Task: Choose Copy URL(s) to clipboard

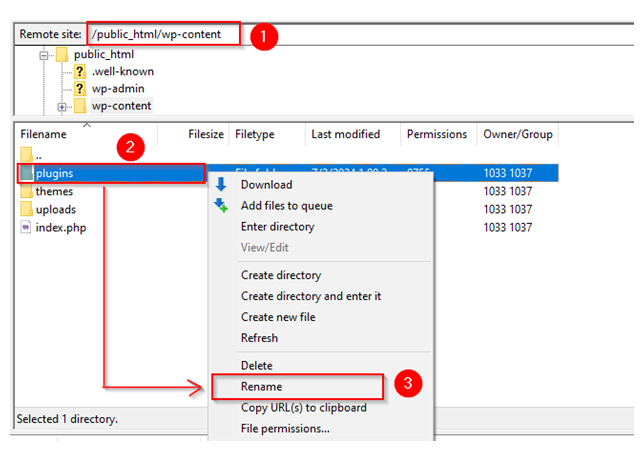Action: (x=321, y=408)
